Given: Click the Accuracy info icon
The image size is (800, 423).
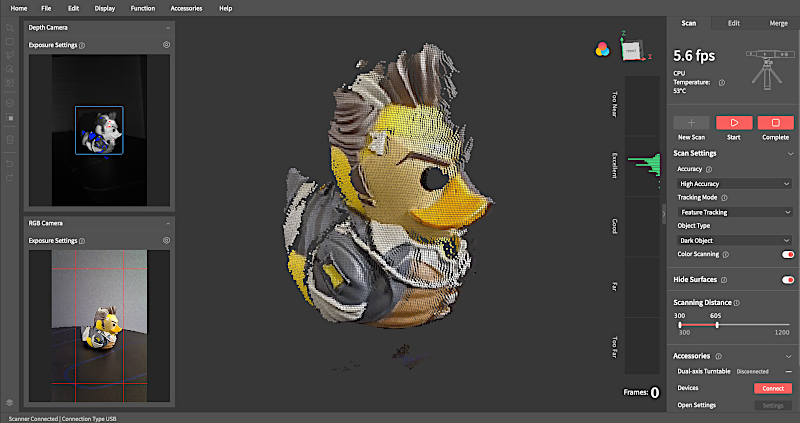Looking at the screenshot, I should pos(709,169).
